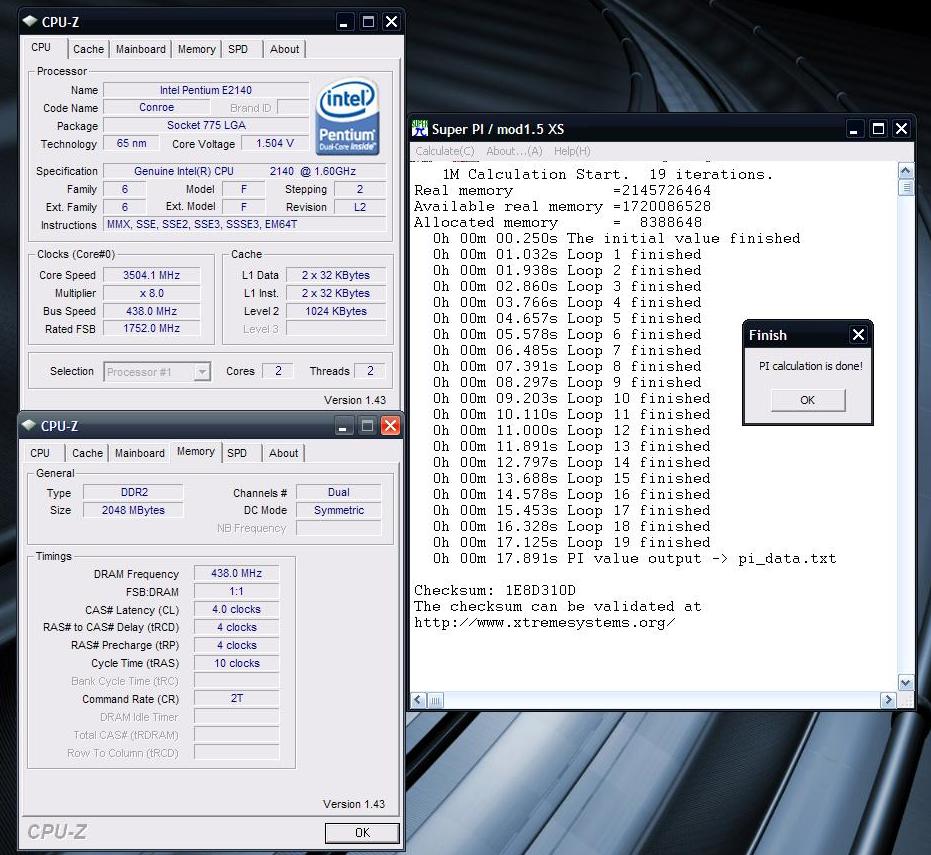Click the Level 2 cache value '1024 KBytes'
Viewport: 931px width, 855px height.
[x=336, y=311]
